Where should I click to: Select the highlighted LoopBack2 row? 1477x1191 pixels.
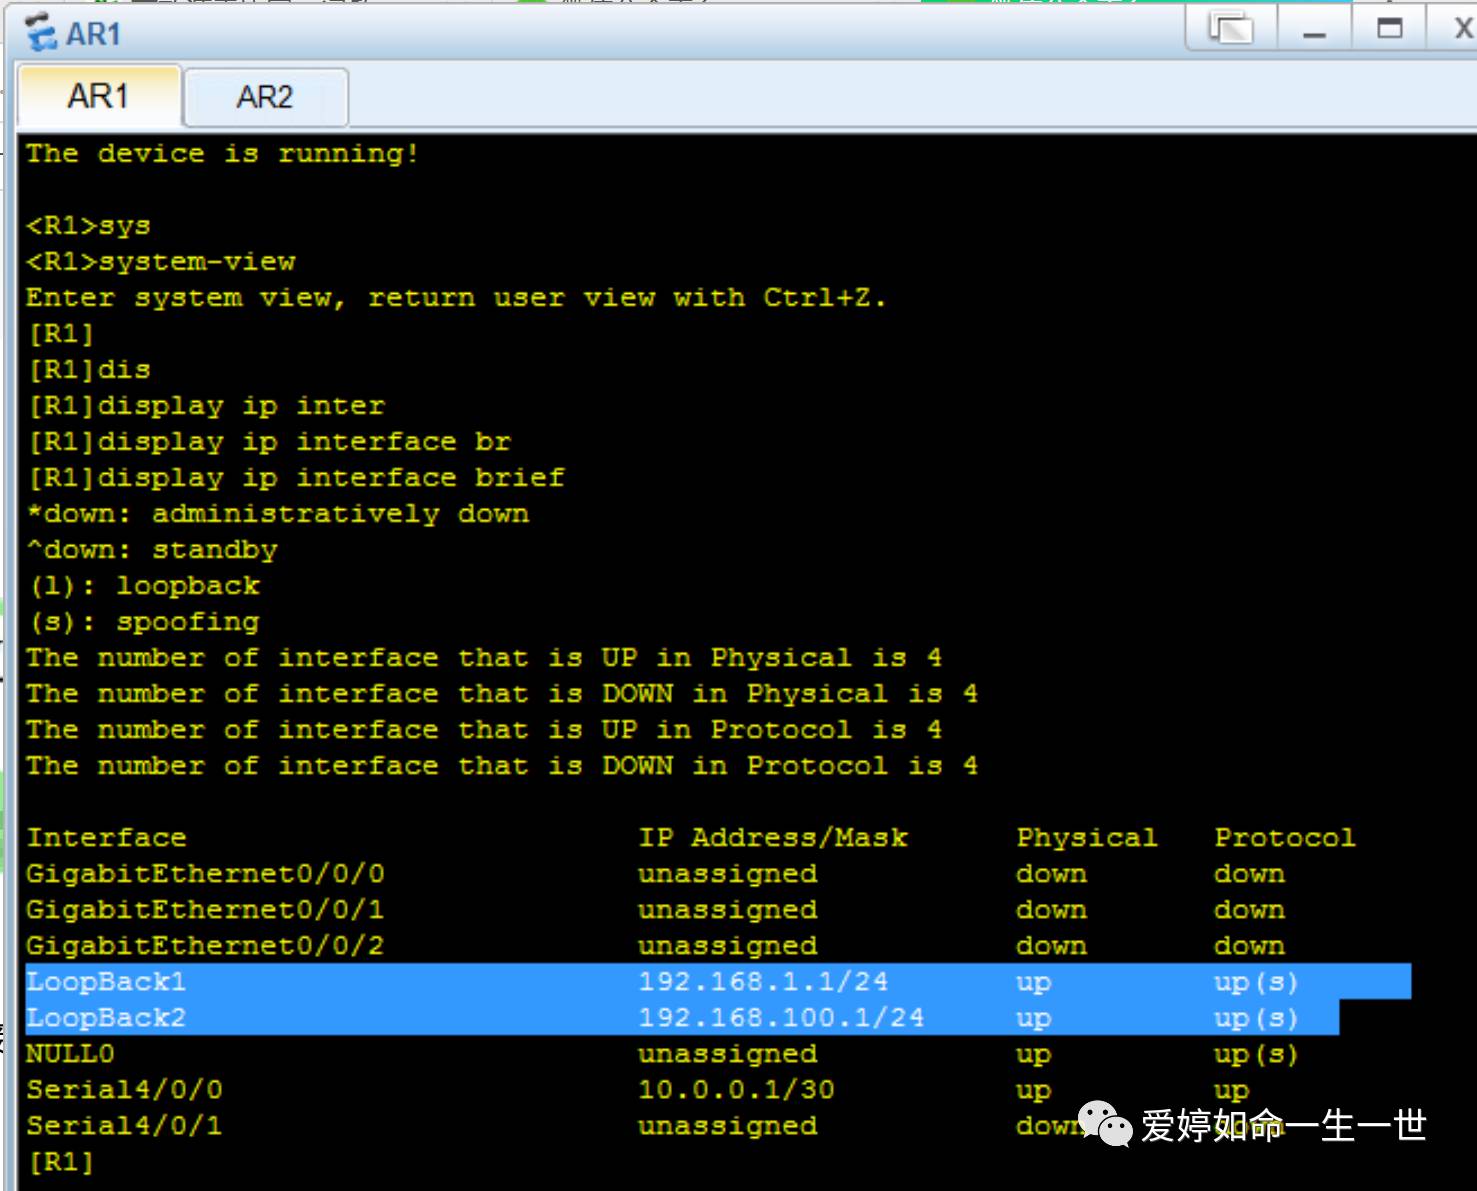coord(107,1017)
